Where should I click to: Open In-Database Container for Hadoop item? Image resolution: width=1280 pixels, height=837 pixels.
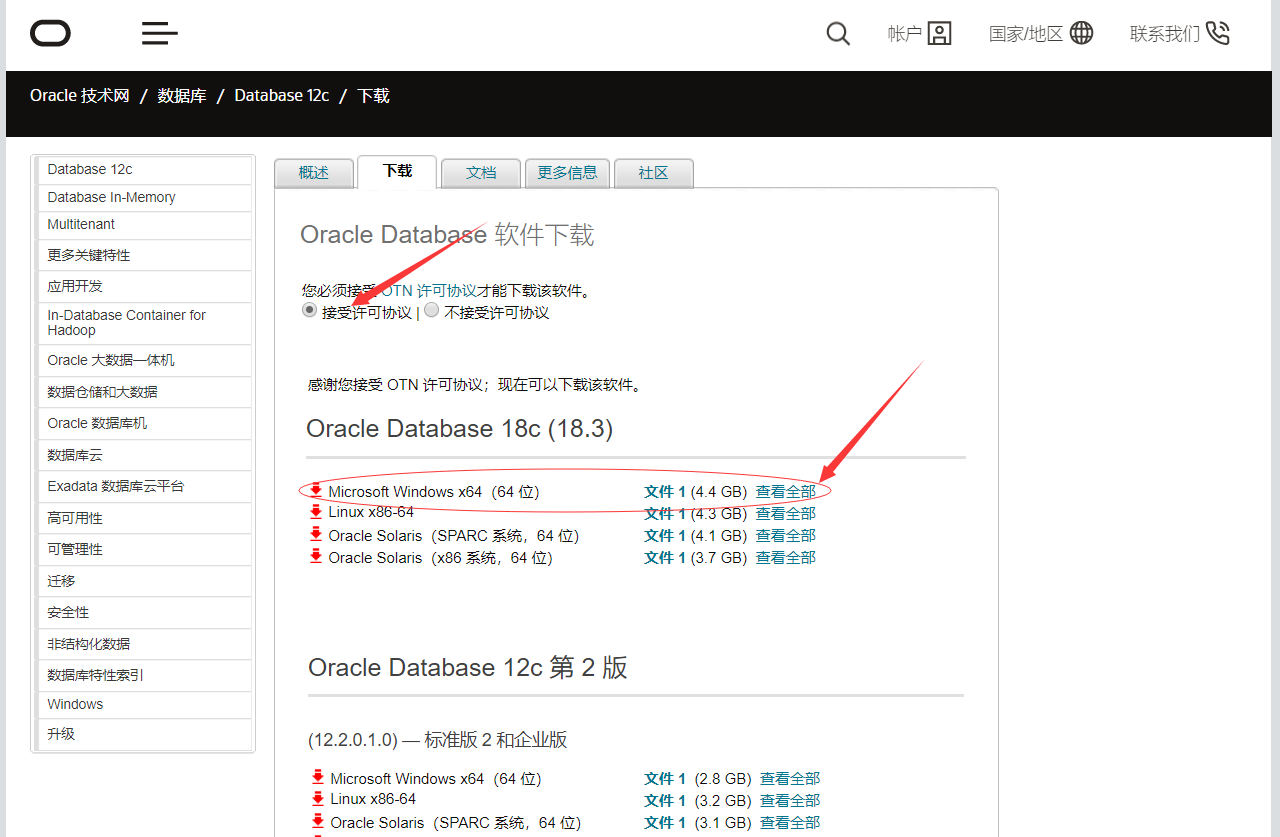pyautogui.click(x=144, y=323)
